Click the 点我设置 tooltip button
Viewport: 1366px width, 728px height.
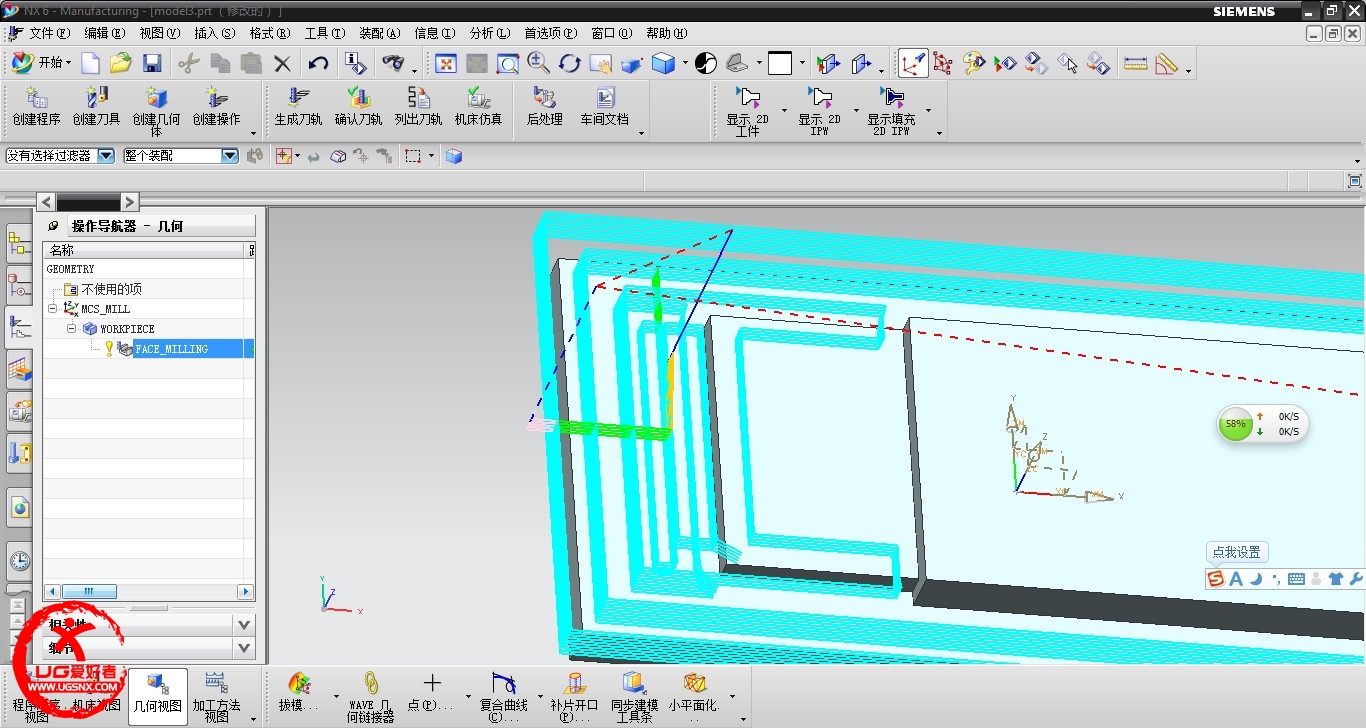pos(1237,552)
